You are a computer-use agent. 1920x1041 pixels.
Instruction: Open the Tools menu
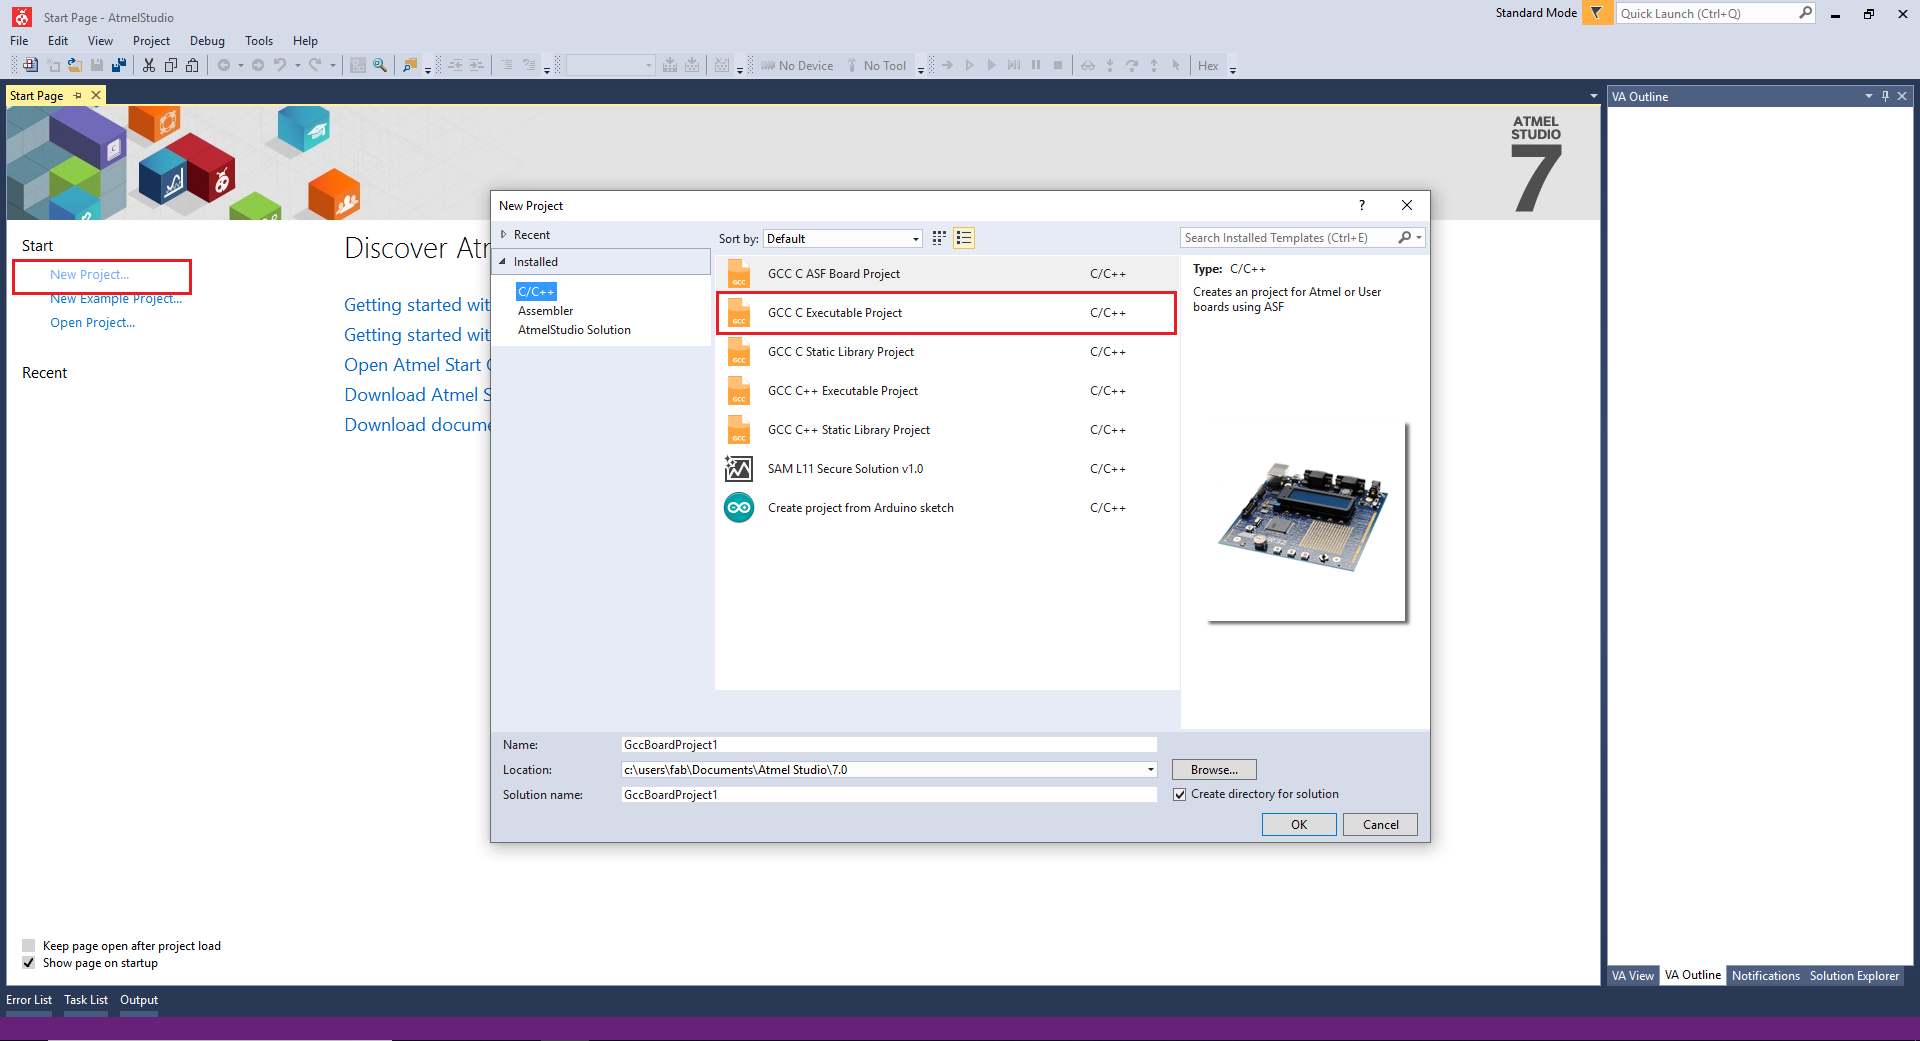pyautogui.click(x=259, y=41)
